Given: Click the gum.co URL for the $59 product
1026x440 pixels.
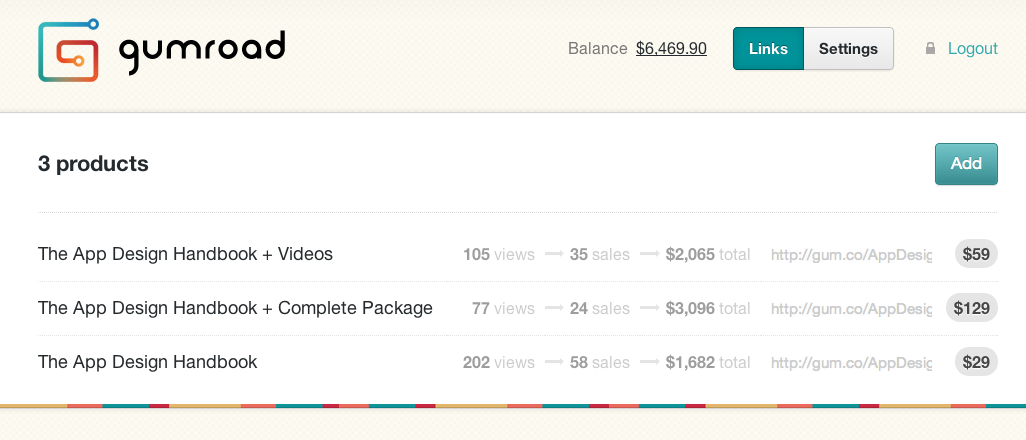Looking at the screenshot, I should (851, 255).
